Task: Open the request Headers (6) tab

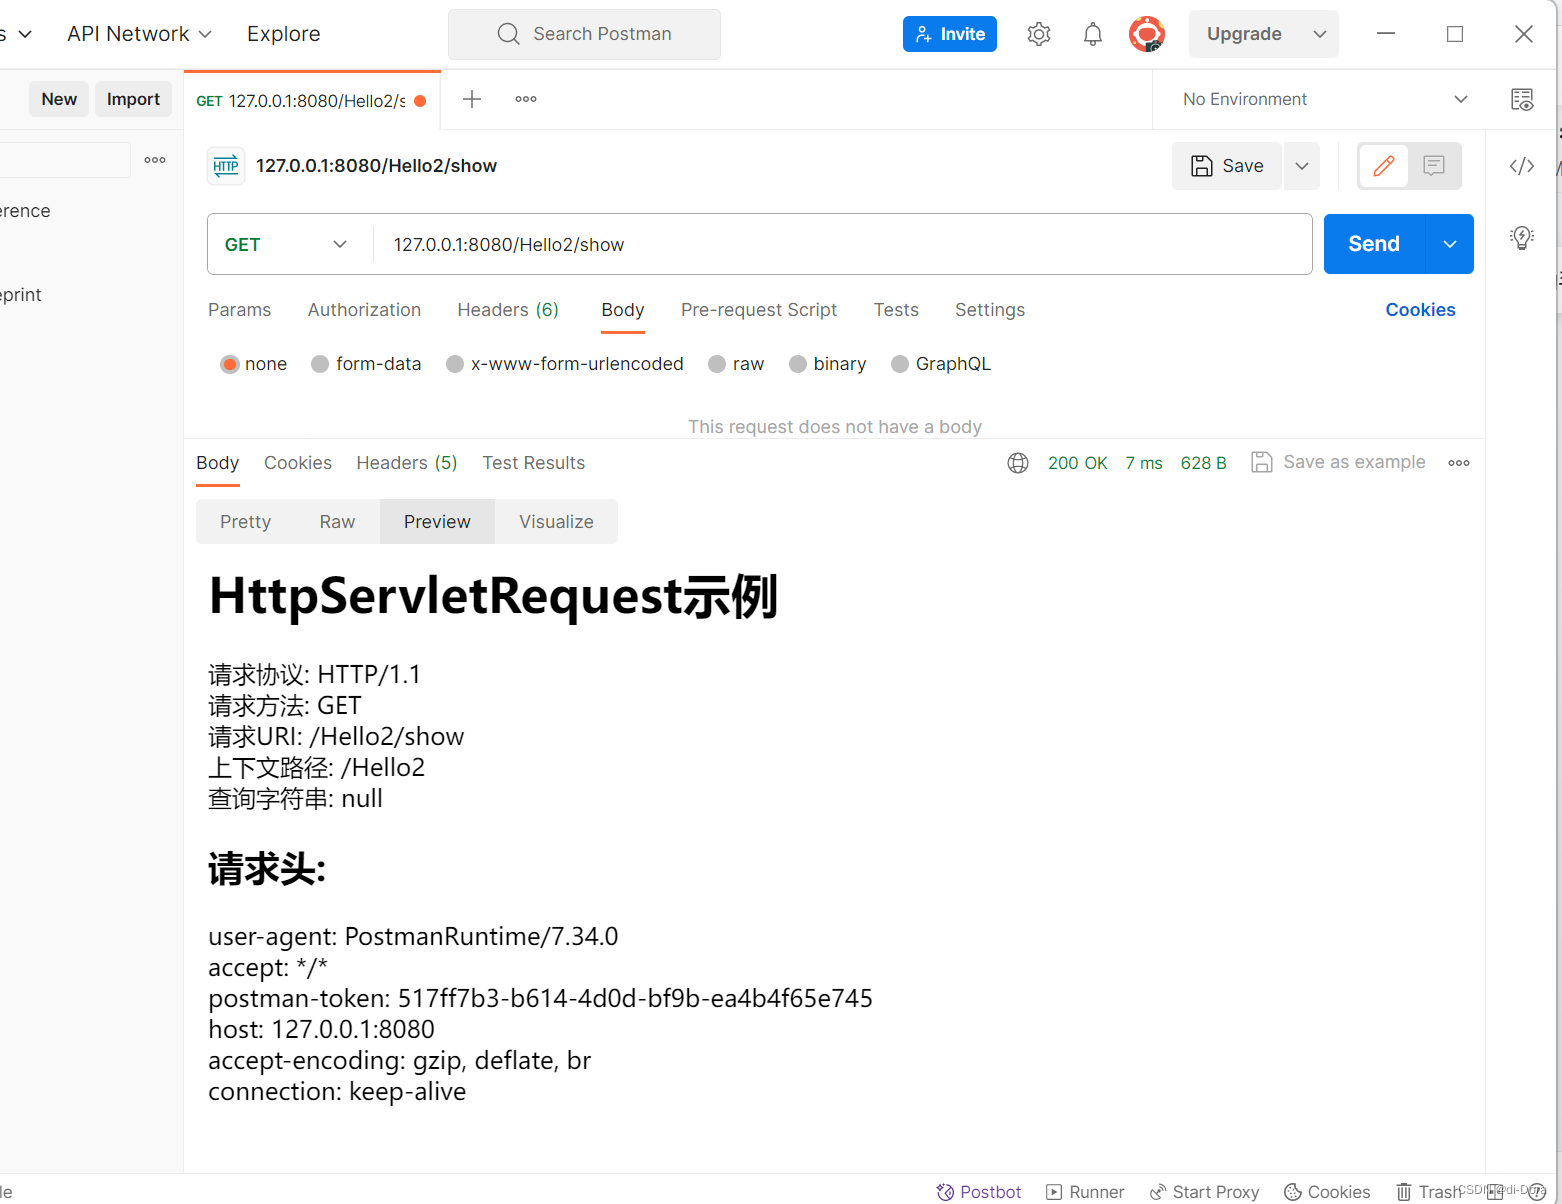Action: coord(508,310)
